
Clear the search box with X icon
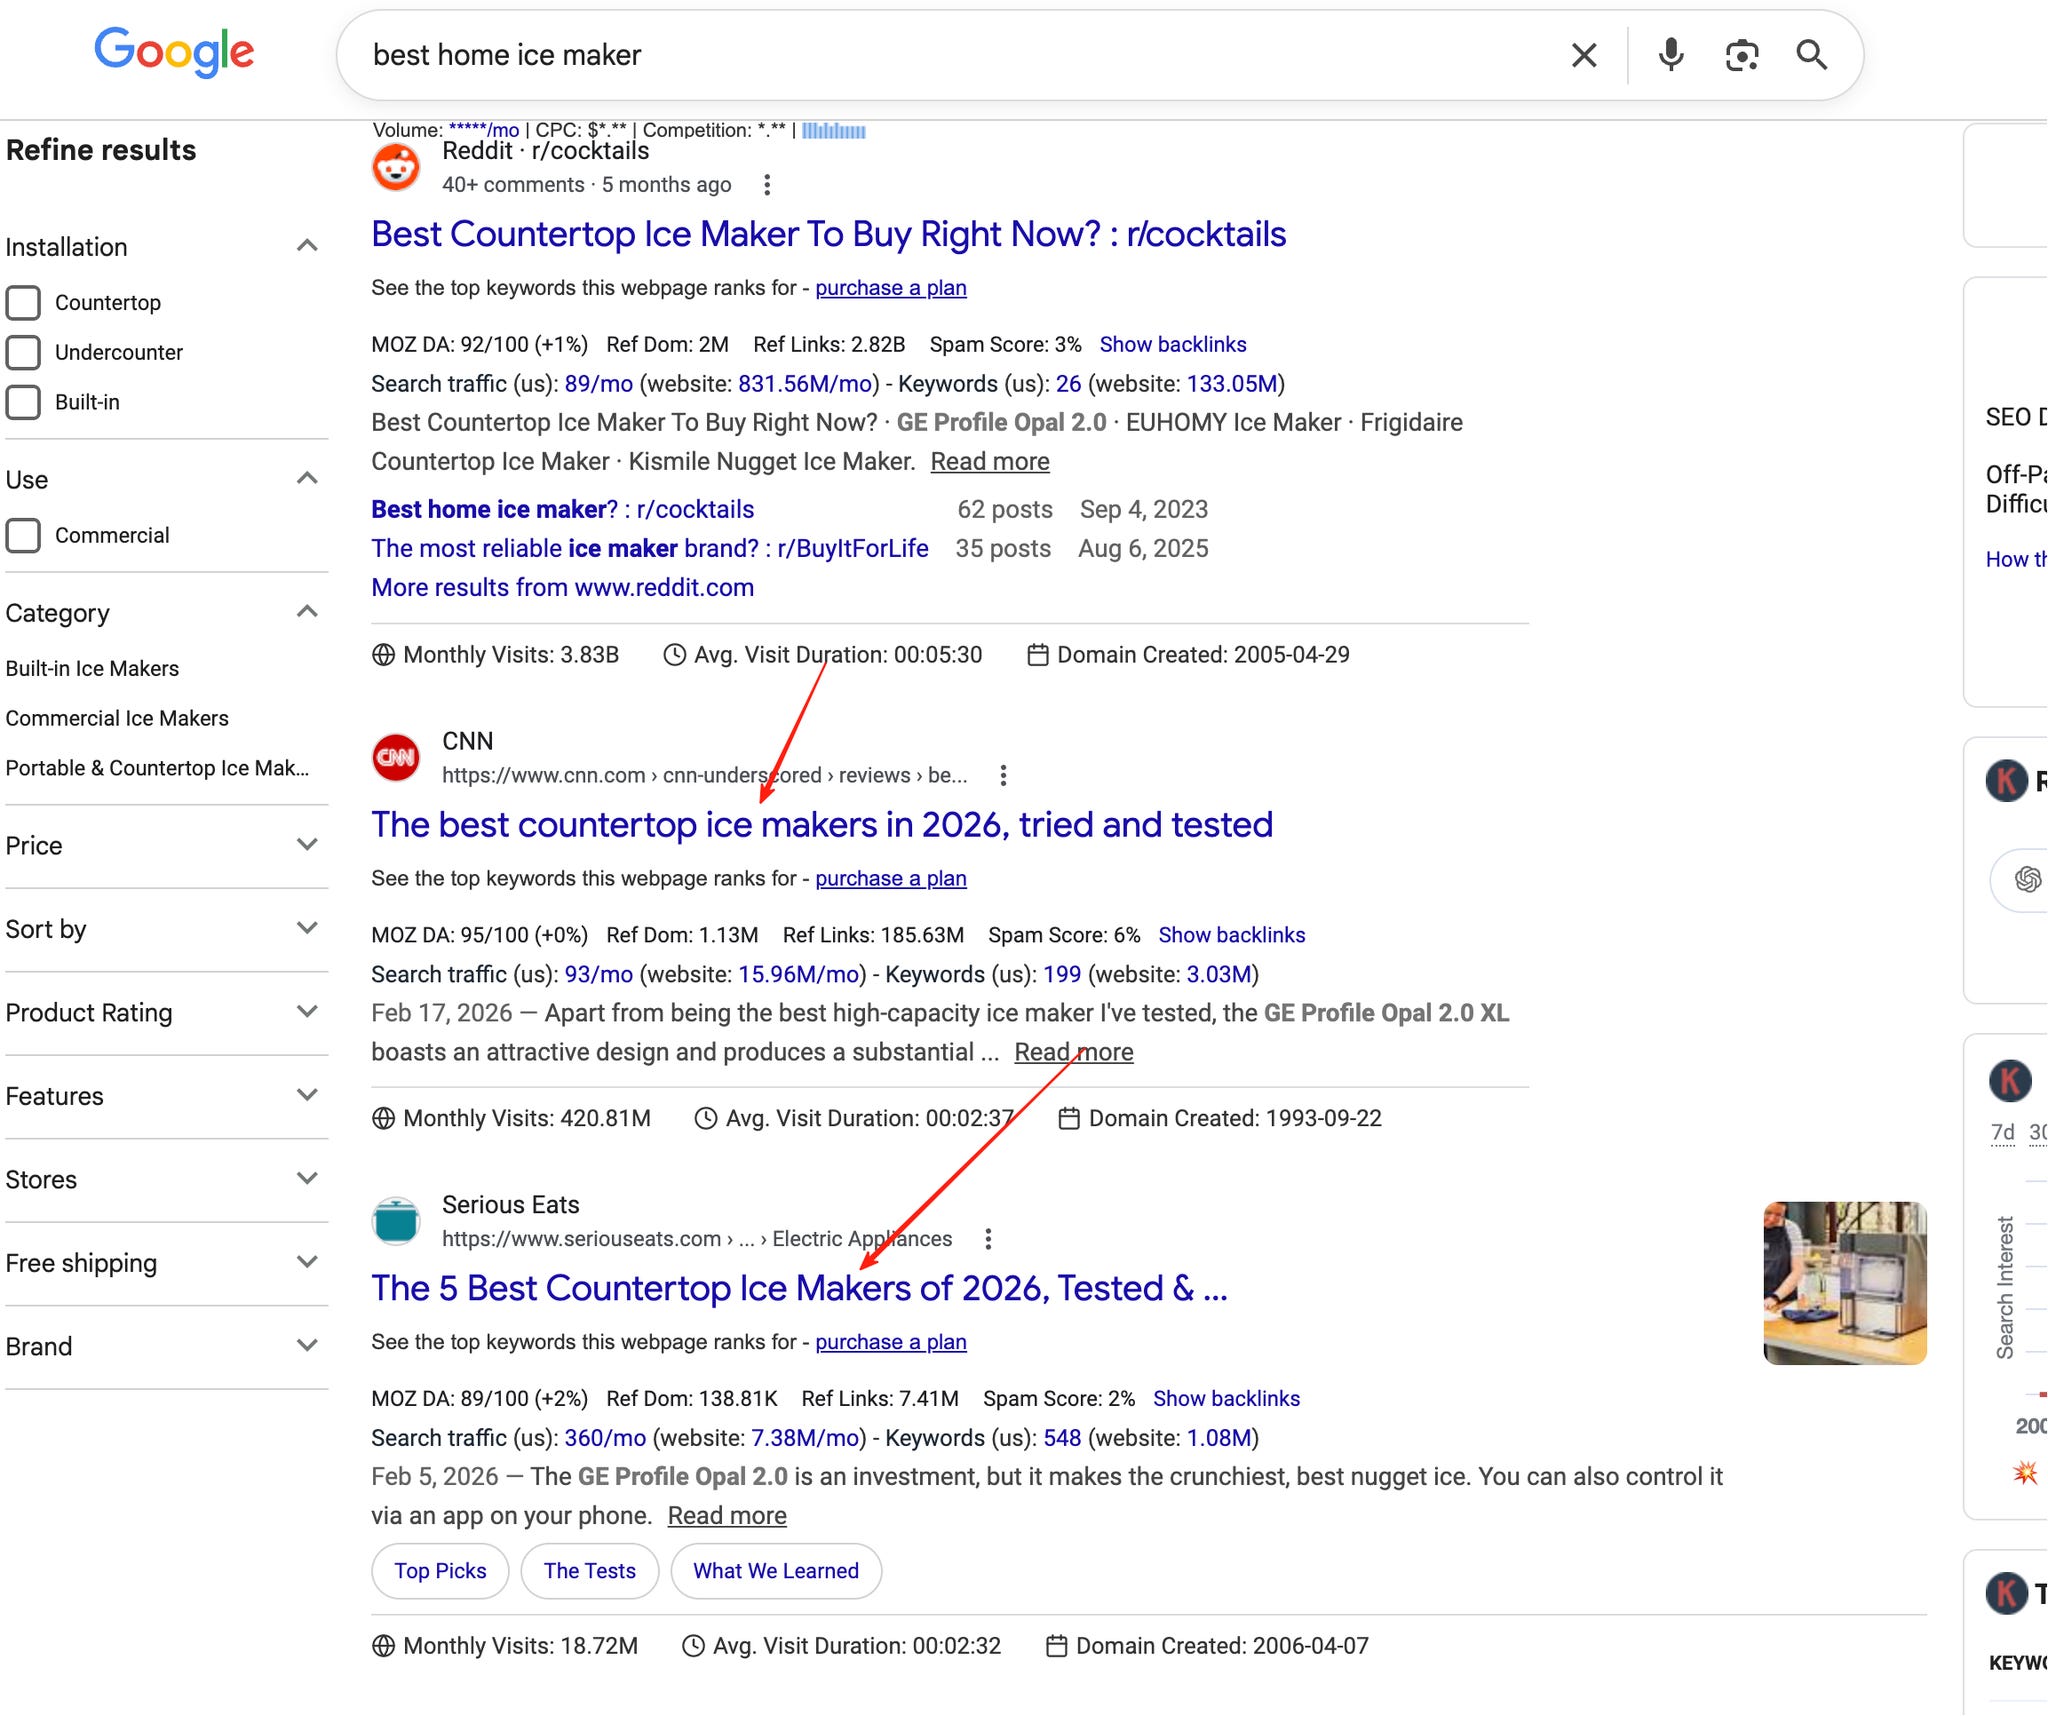point(1583,55)
